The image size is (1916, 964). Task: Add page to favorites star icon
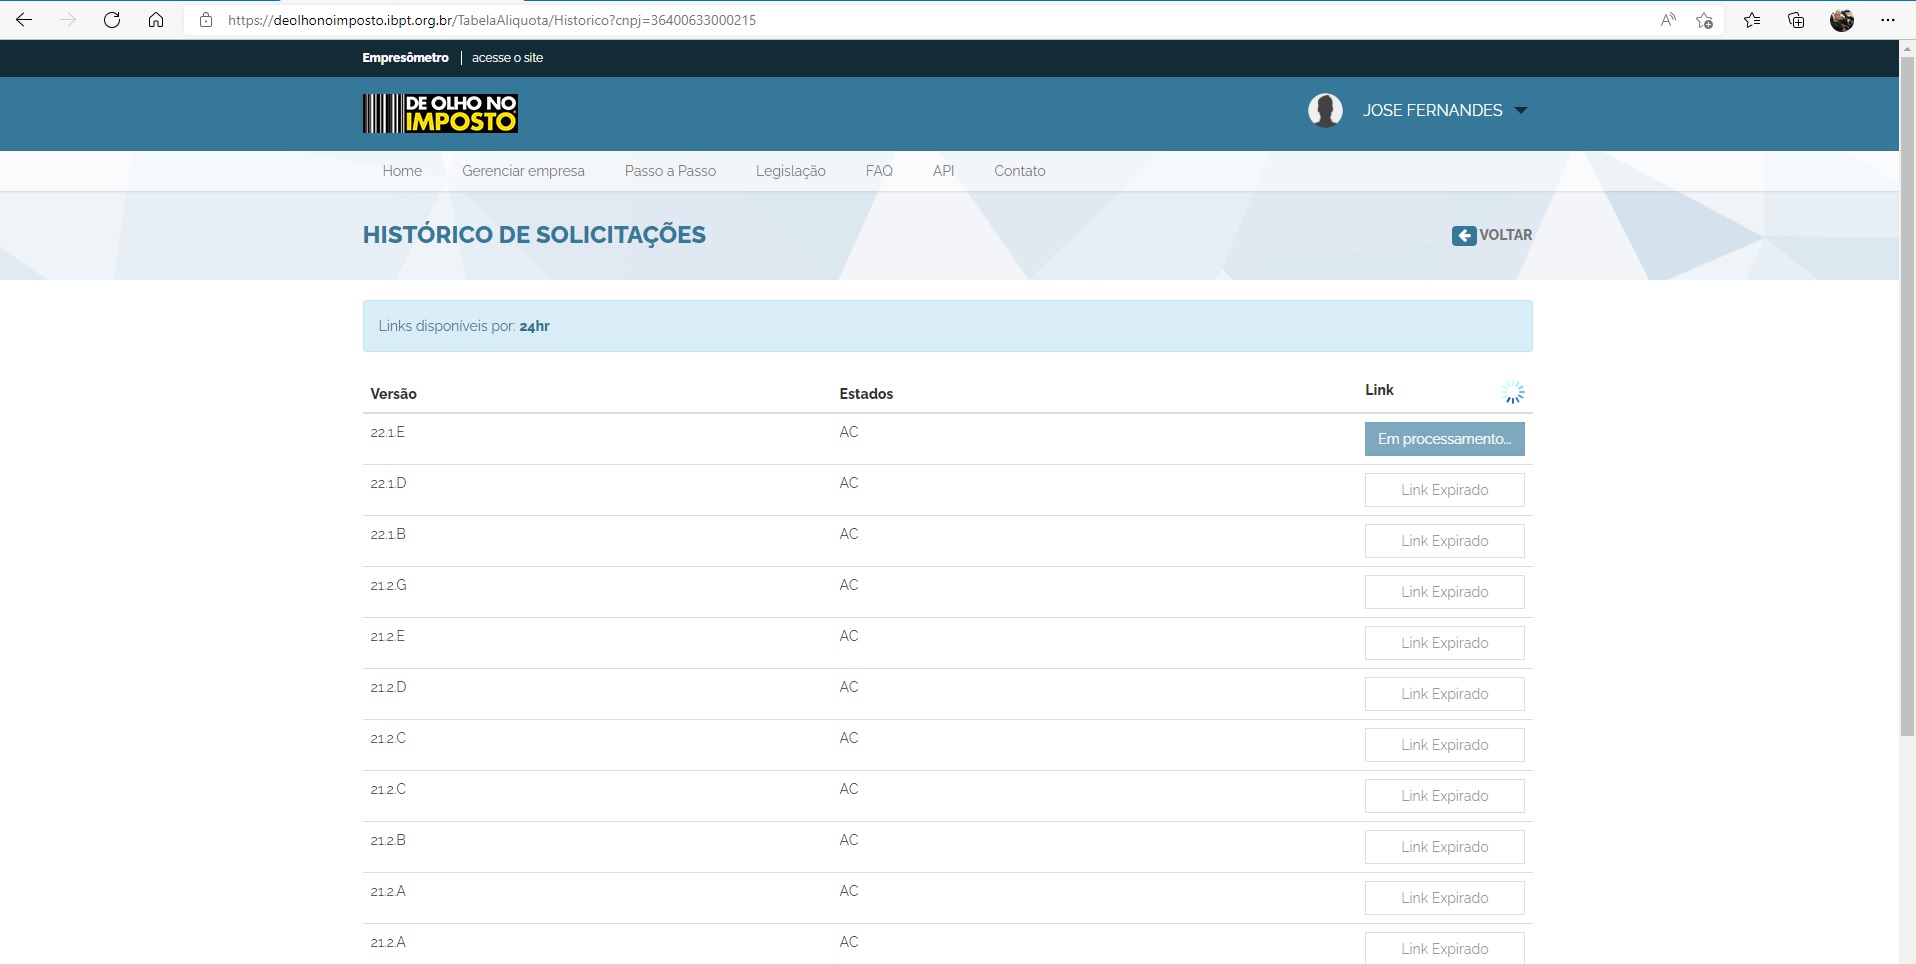pyautogui.click(x=1705, y=20)
